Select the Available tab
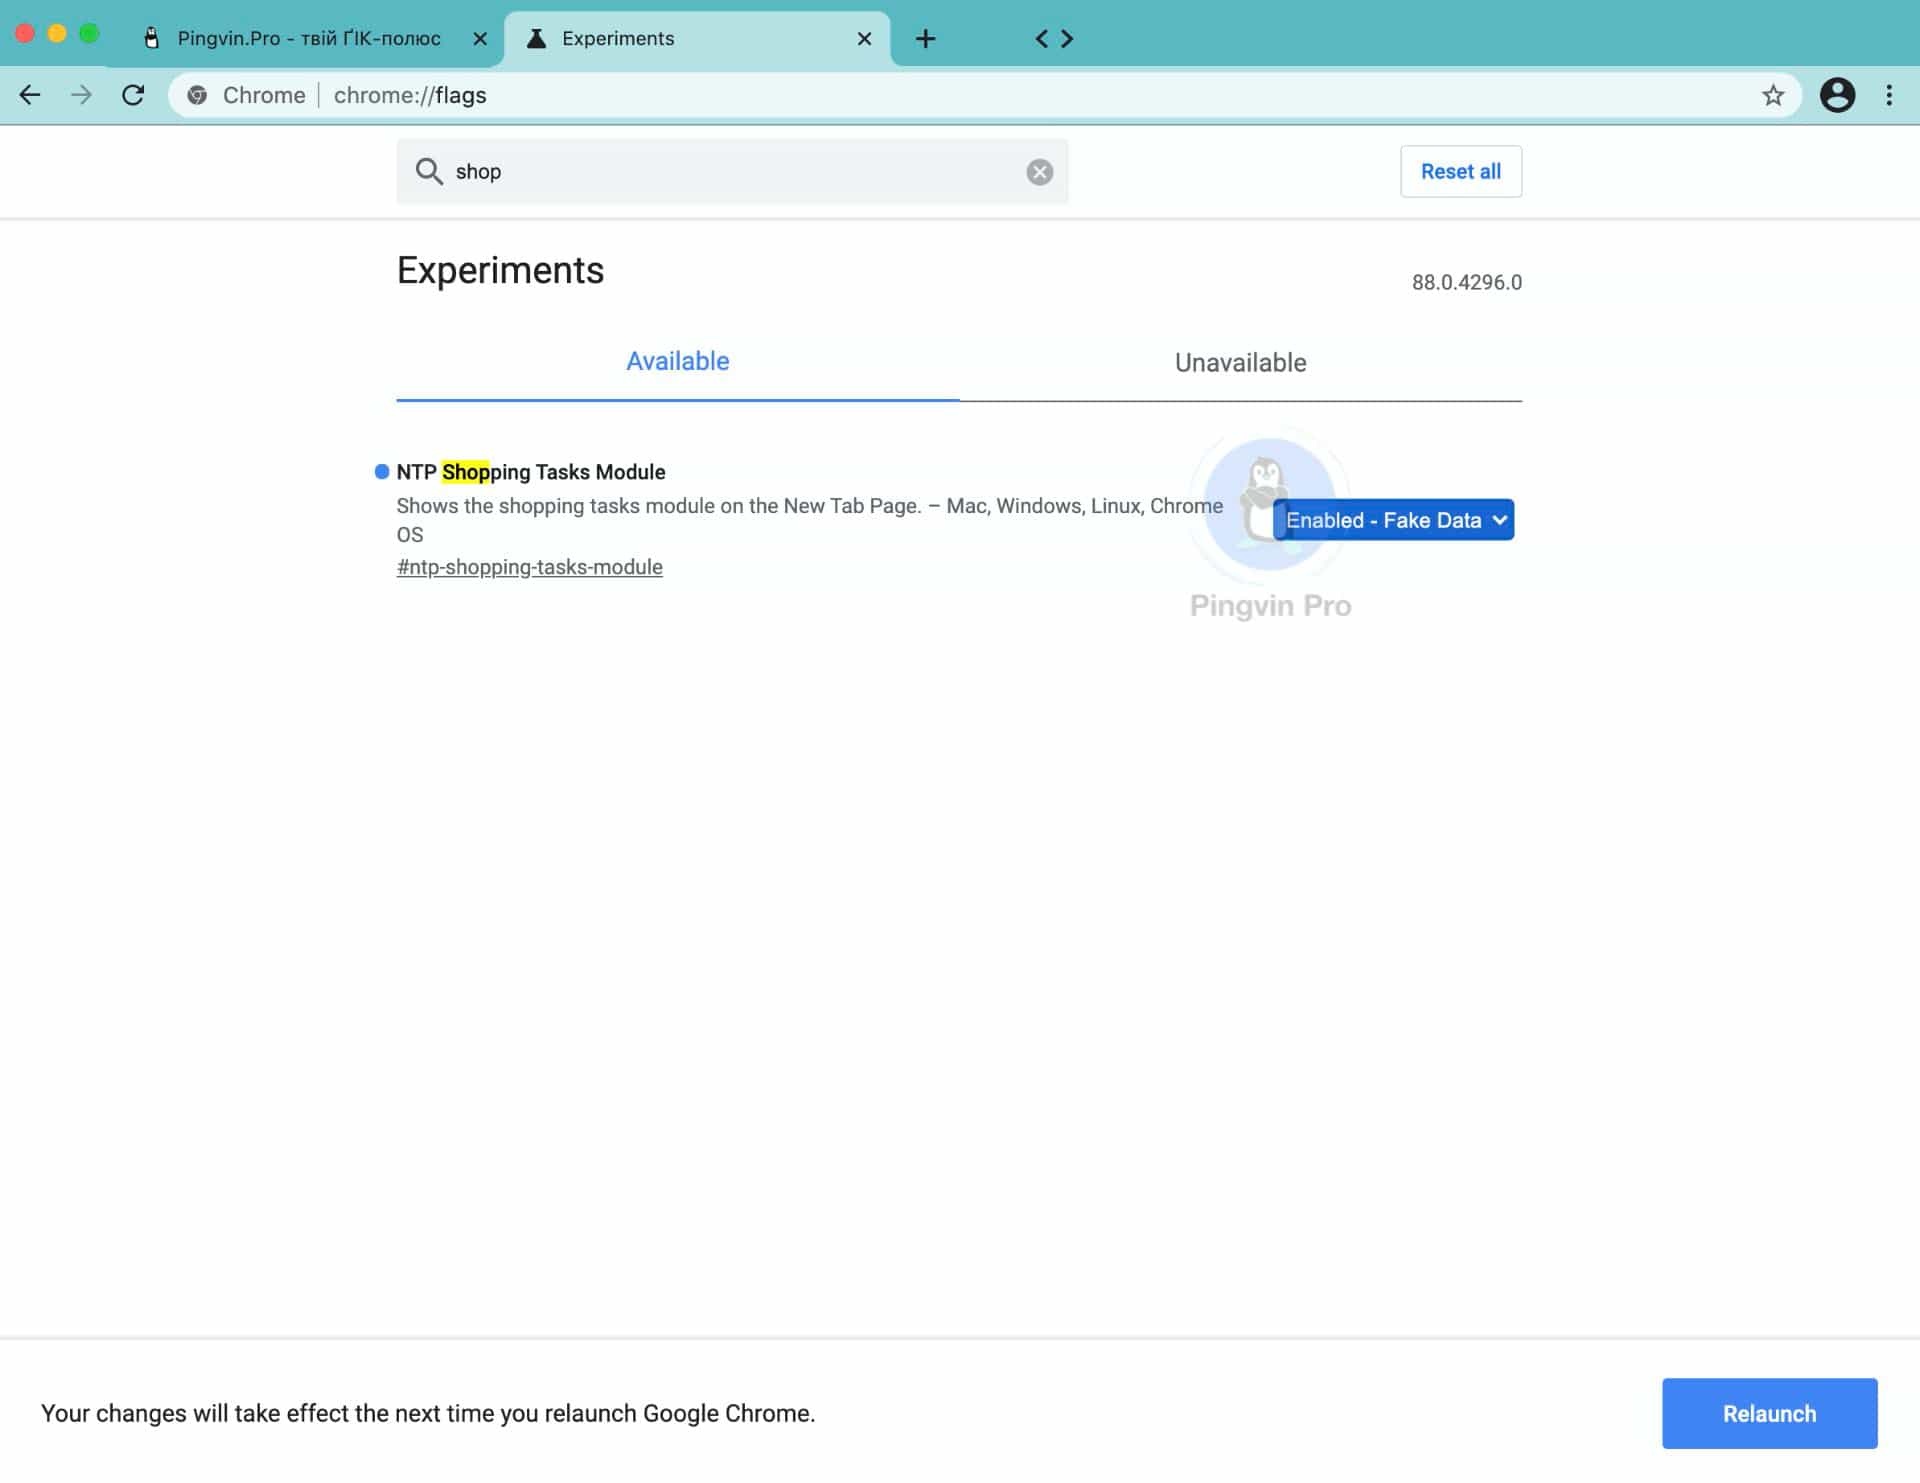1920x1483 pixels. (x=677, y=362)
